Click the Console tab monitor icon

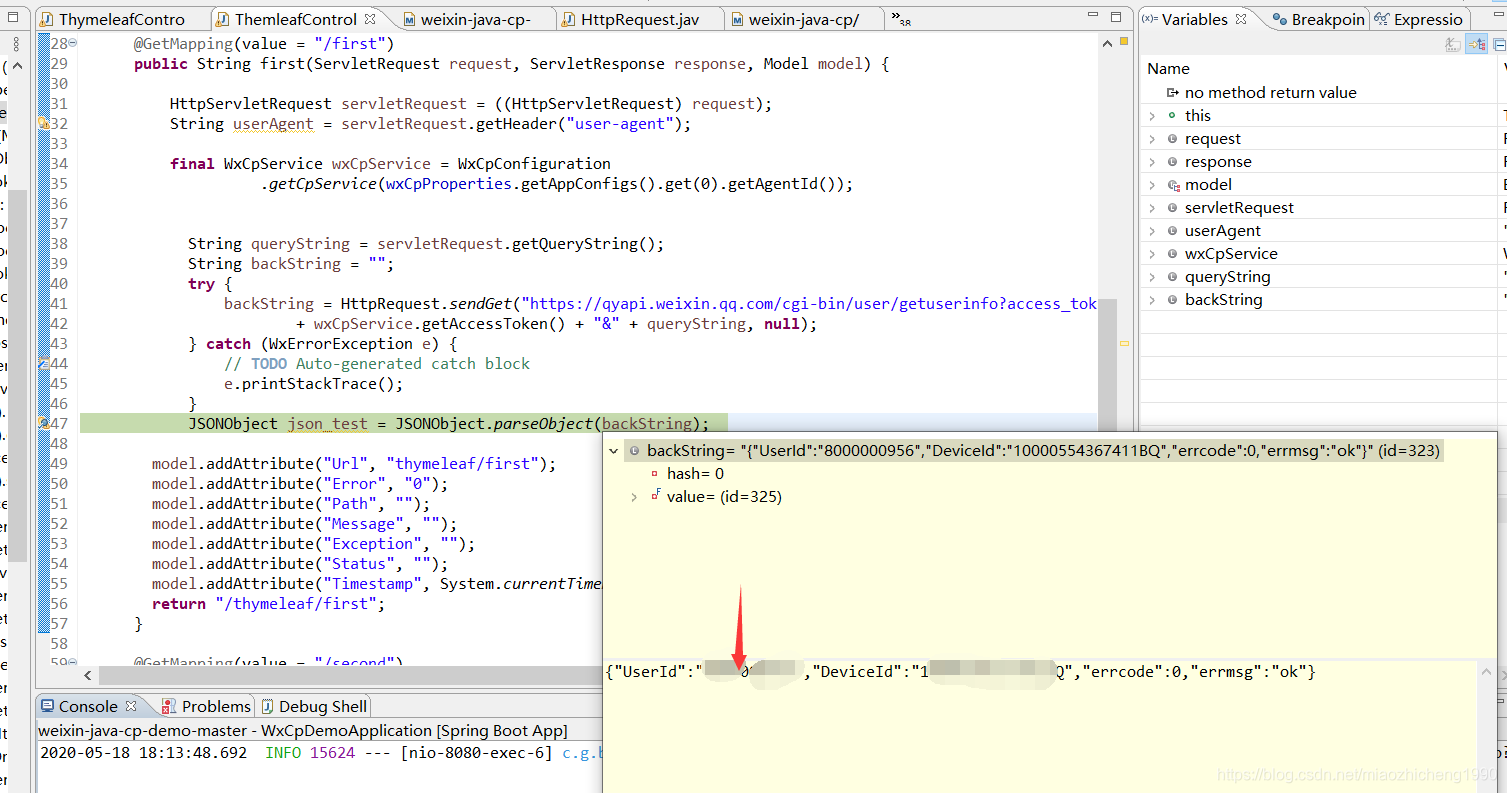coord(47,706)
